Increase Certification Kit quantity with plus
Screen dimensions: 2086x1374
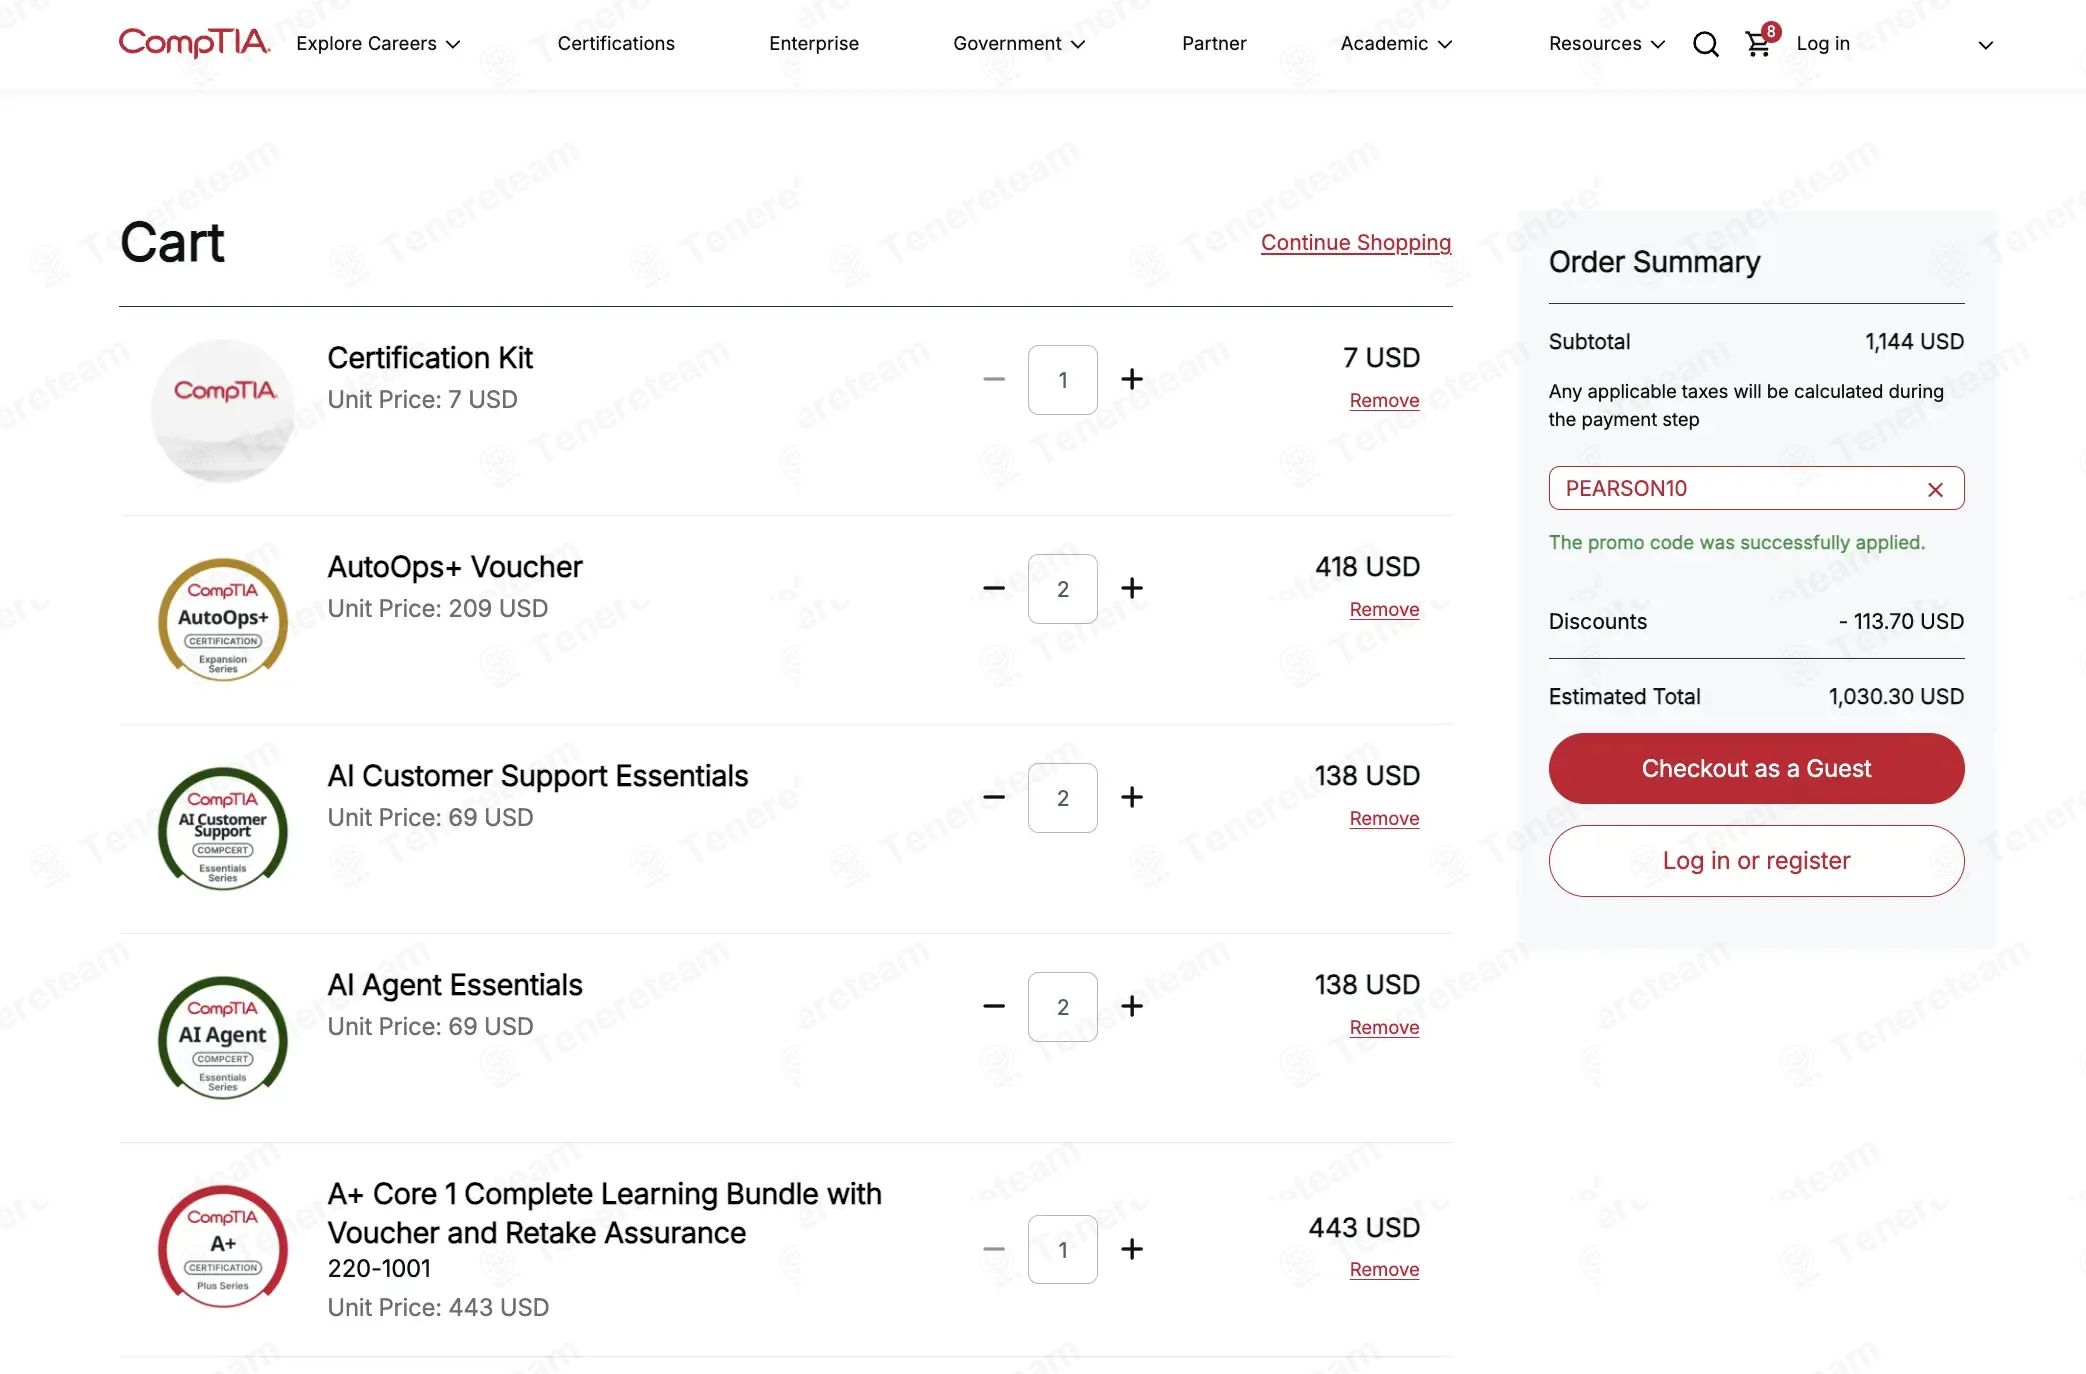click(x=1132, y=379)
